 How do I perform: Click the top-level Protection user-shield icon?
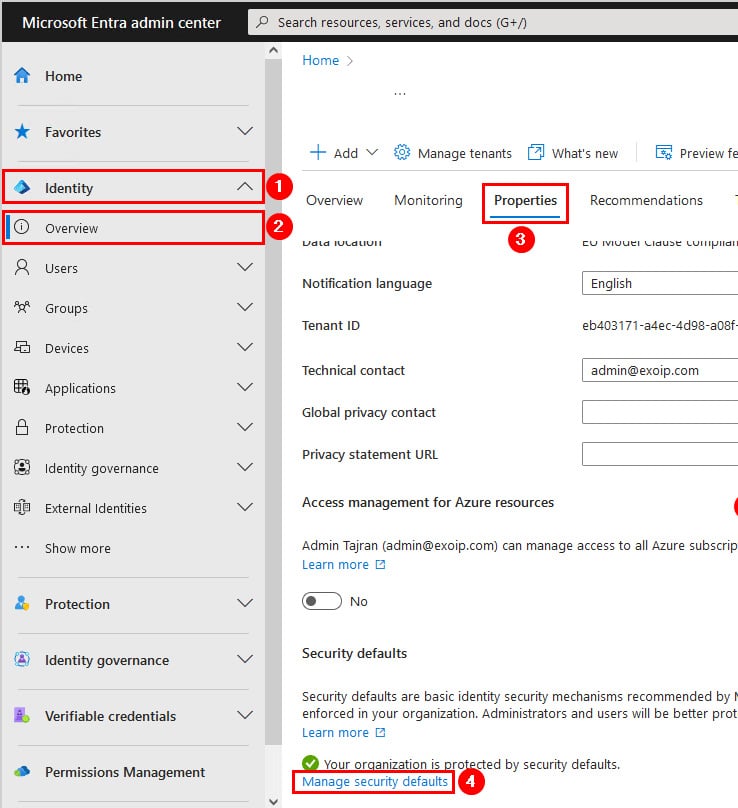tap(22, 603)
